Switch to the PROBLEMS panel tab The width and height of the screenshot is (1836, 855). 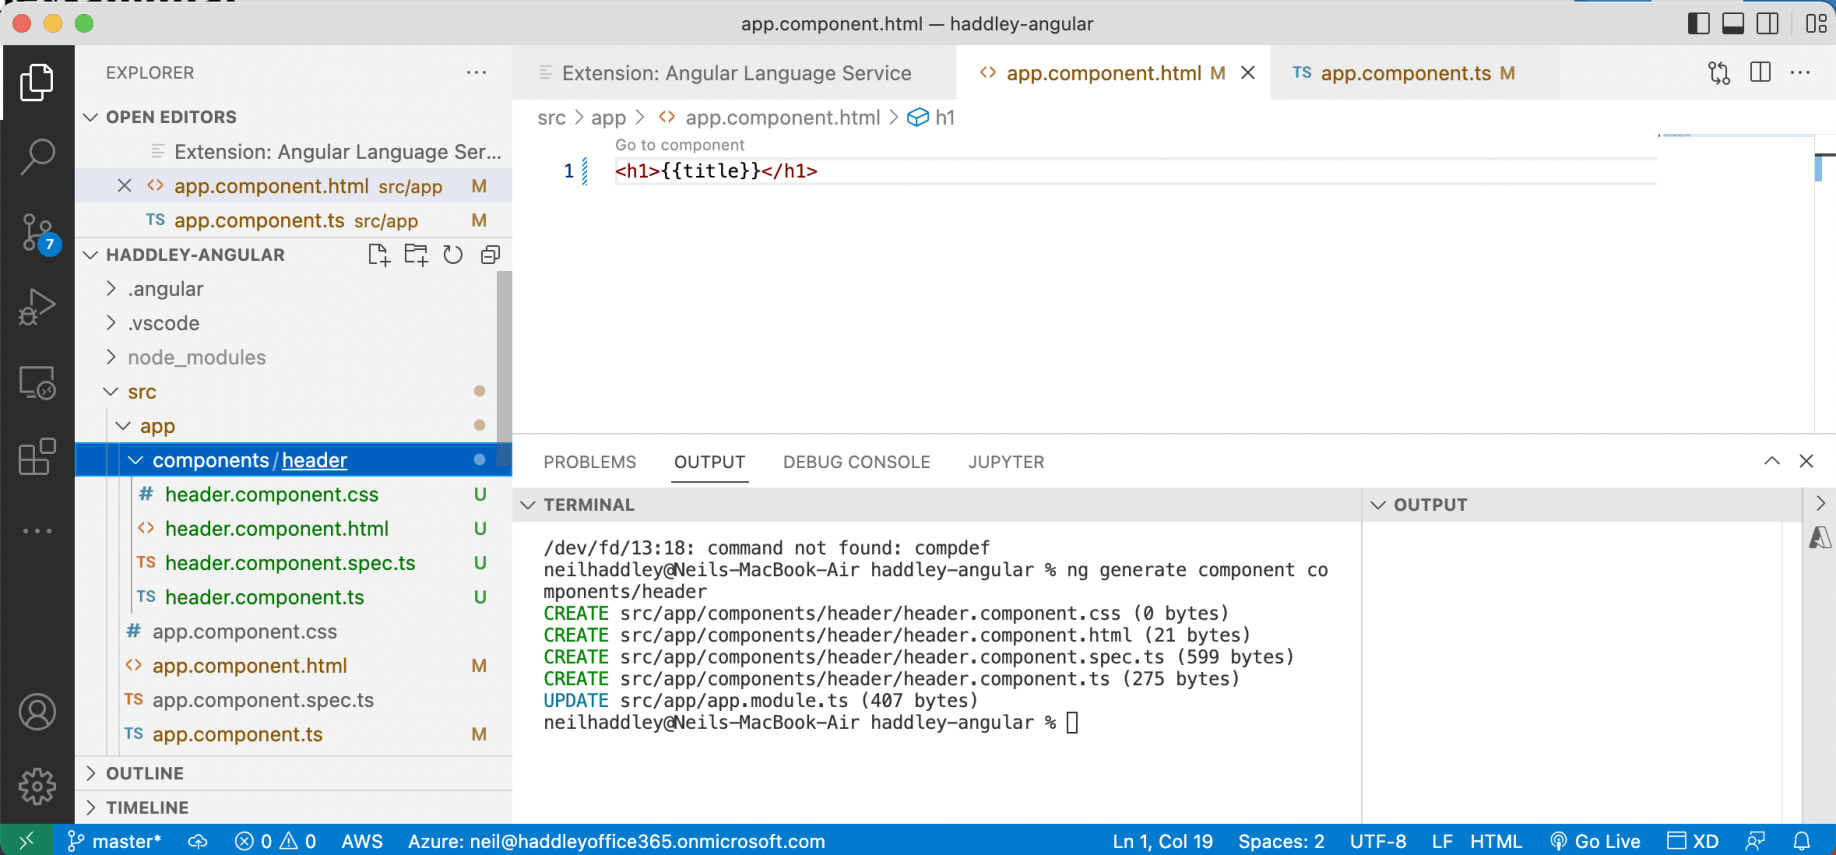[589, 462]
